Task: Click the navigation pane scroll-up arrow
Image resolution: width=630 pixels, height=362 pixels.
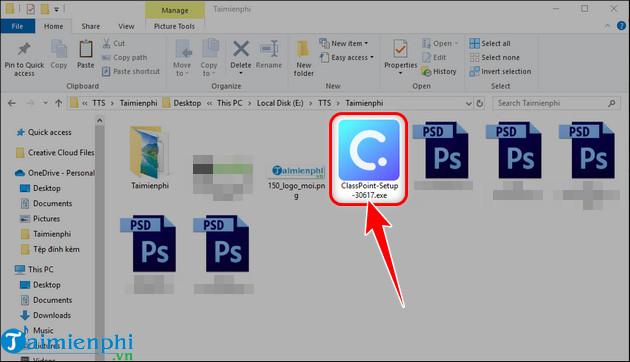Action: 100,120
